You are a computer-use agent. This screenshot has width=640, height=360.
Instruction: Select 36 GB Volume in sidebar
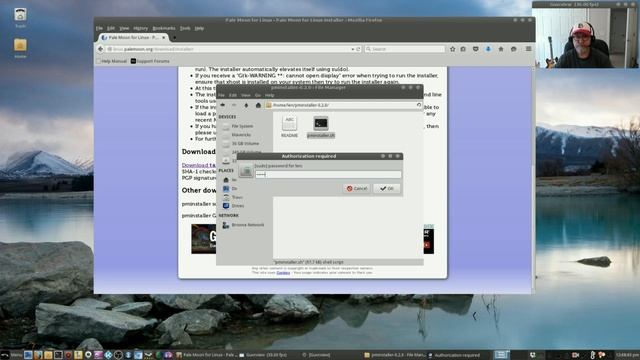tap(245, 144)
